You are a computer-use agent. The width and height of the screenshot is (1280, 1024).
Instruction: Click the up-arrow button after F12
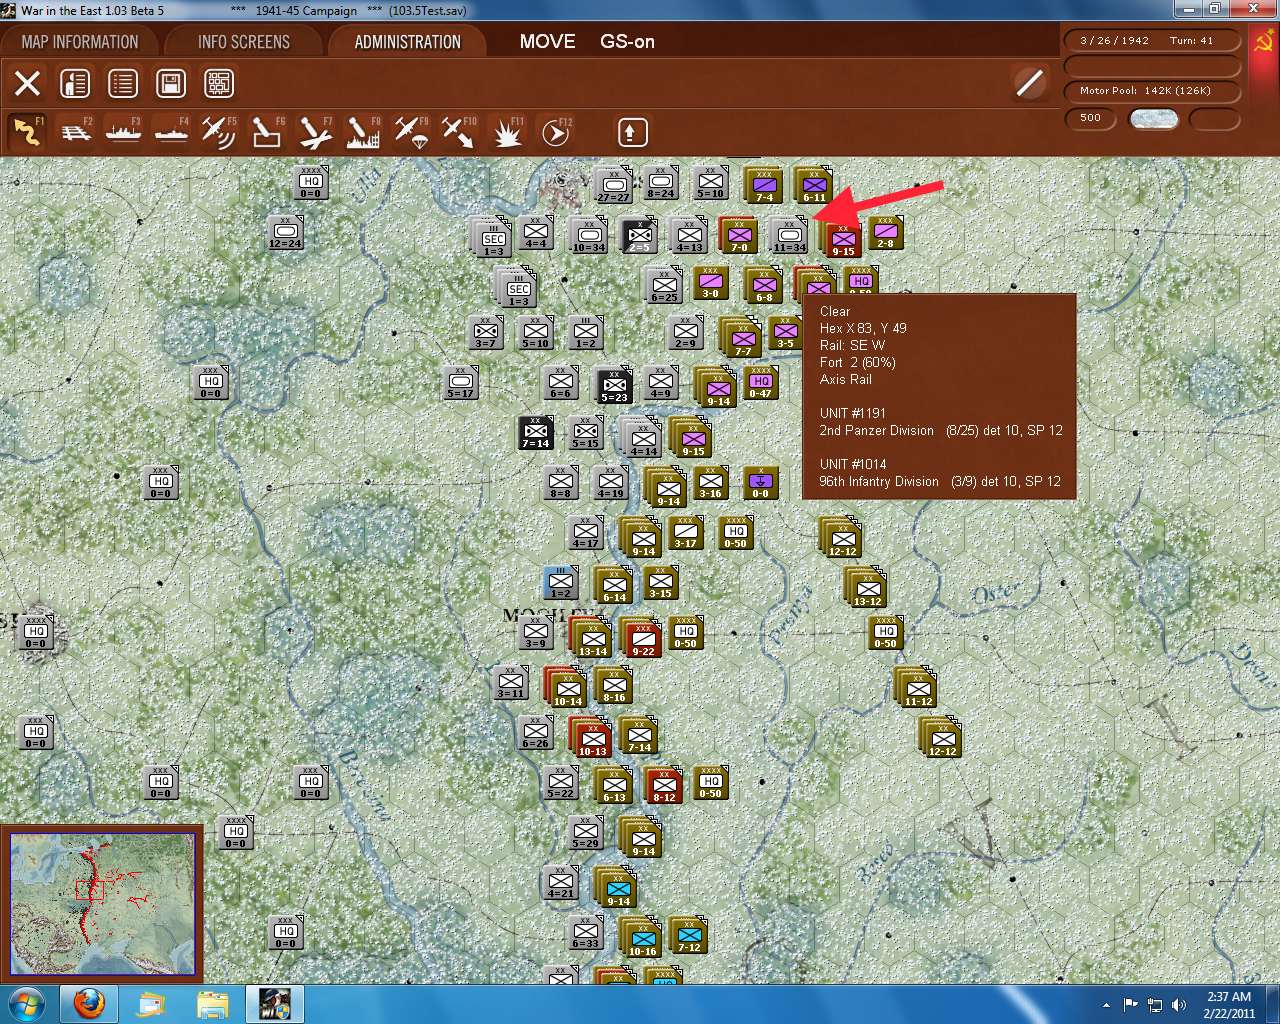tap(632, 132)
